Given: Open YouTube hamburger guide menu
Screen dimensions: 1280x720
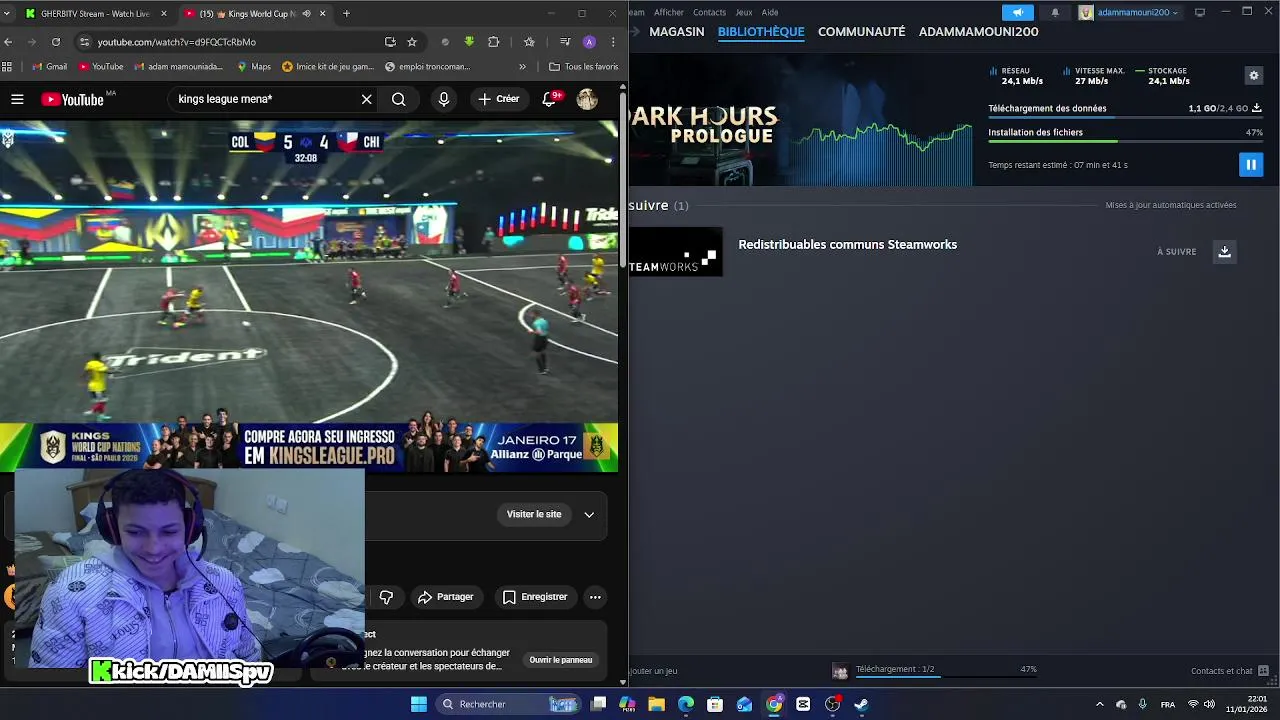Looking at the screenshot, I should point(17,99).
